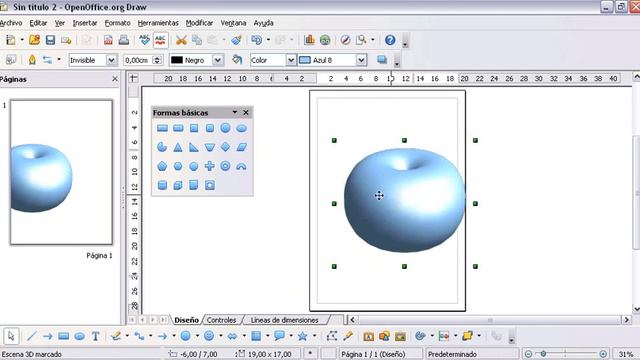The height and width of the screenshot is (360, 640).
Task: Pick the Circle shape in Formas básicas
Action: [x=225, y=128]
